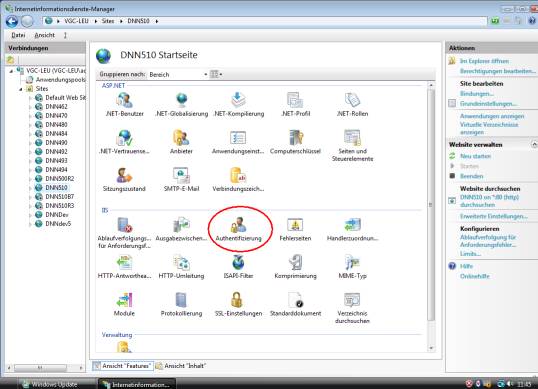
Task: Open Ablaufverfolgungsregeln für Anforderungsfehler
Action: [x=124, y=233]
